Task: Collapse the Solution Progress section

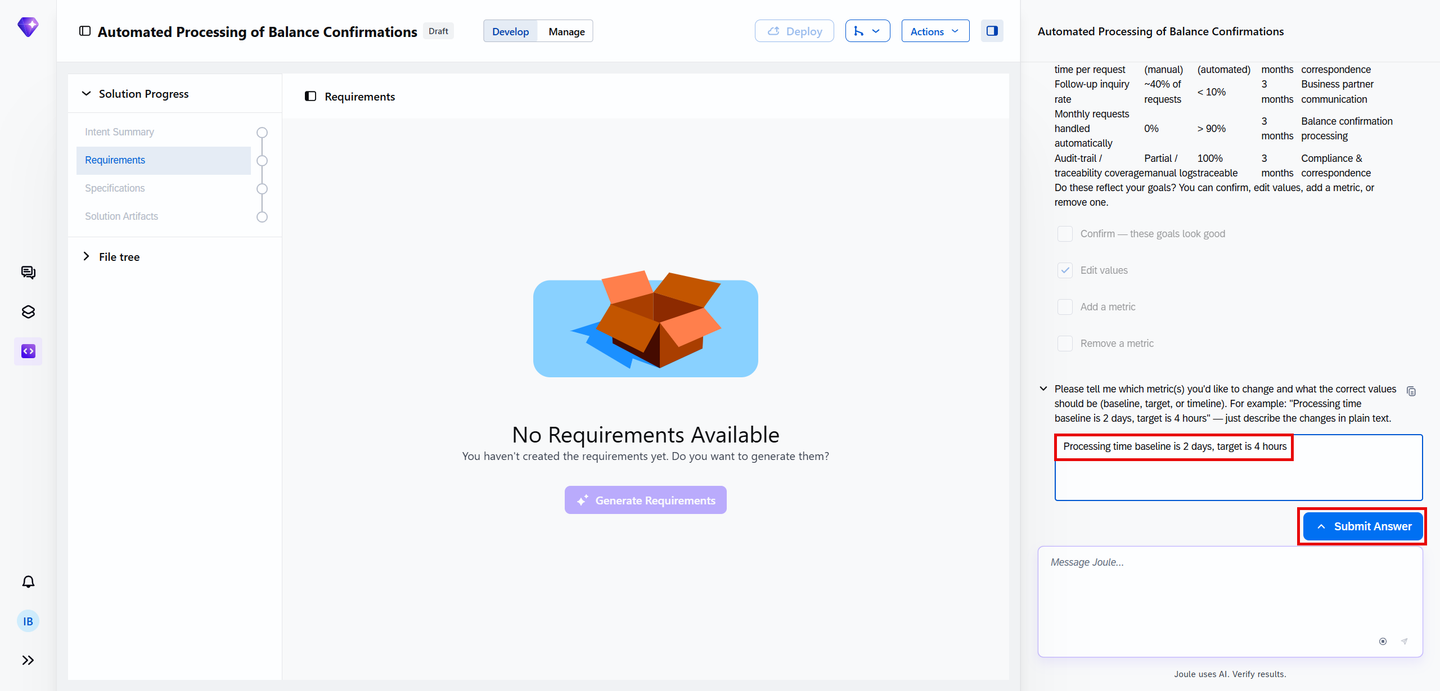Action: 86,94
